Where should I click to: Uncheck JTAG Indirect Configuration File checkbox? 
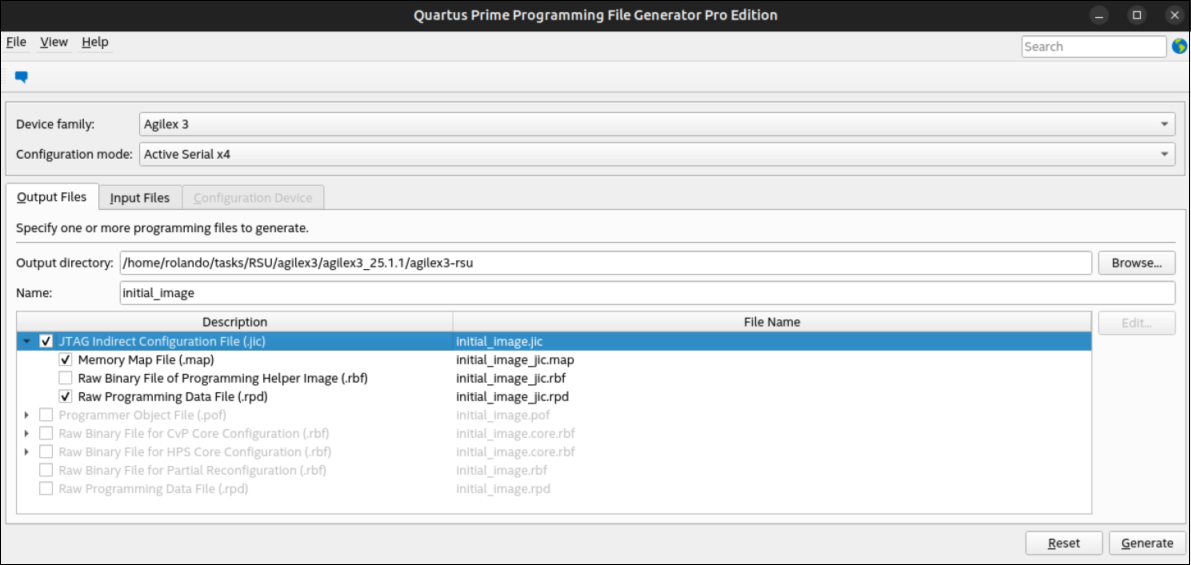pos(46,341)
